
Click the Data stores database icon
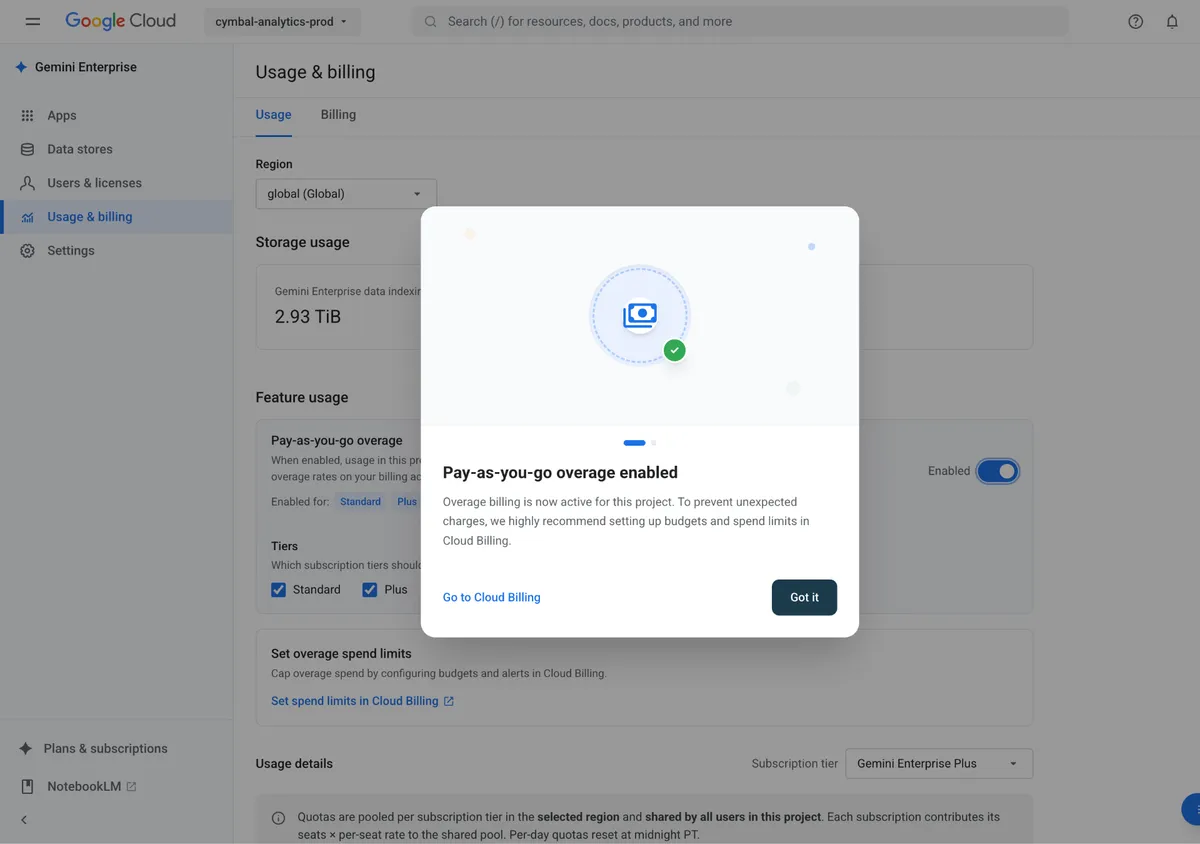click(x=27, y=149)
